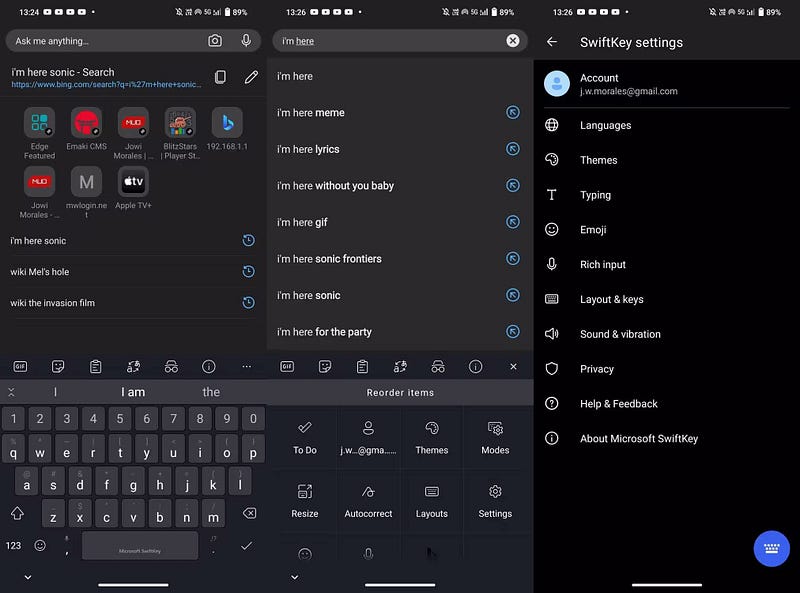Tap the Autocorrect icon in the reorder panel
Screen dimensions: 800x593
click(368, 491)
